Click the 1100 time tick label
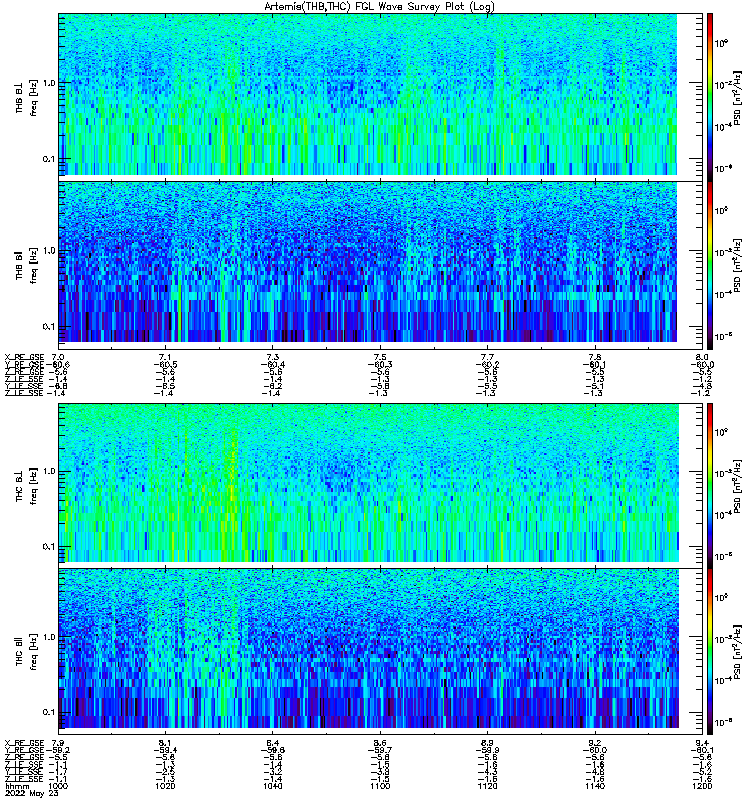 click(x=380, y=786)
